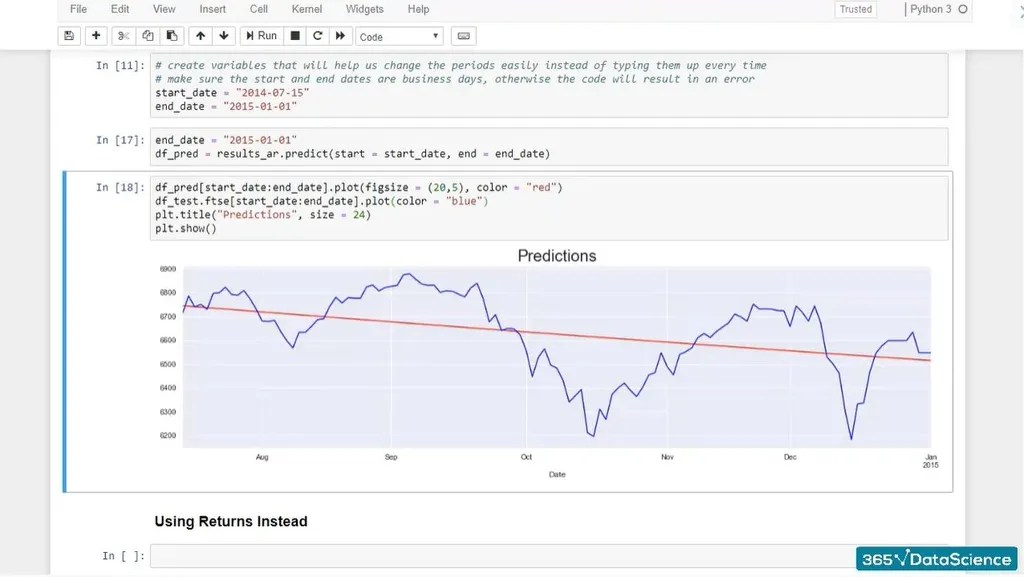Restart kernel and run all cells
Viewport: 1024px width, 577px height.
click(338, 36)
